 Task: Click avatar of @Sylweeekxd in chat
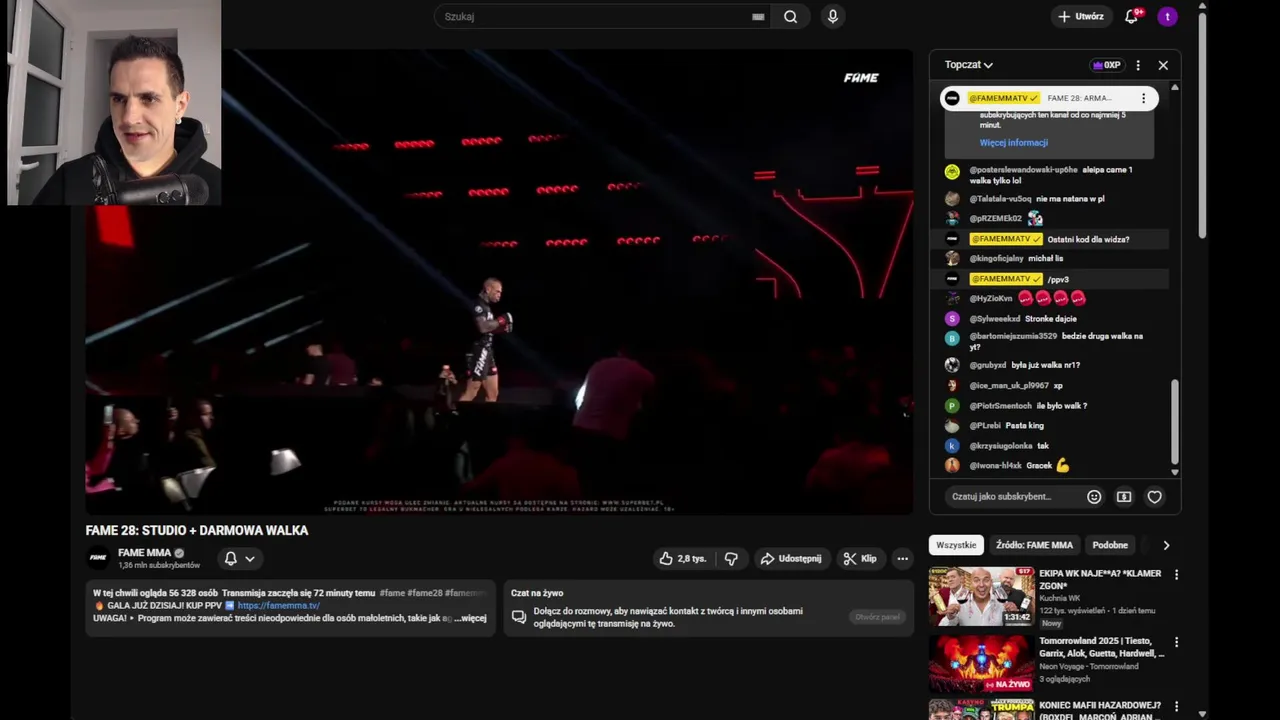[x=952, y=319]
